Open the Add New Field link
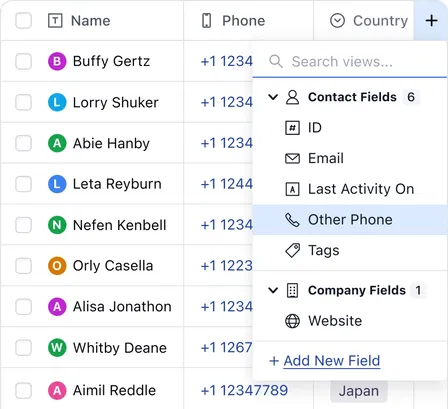The image size is (448, 409). point(332,361)
